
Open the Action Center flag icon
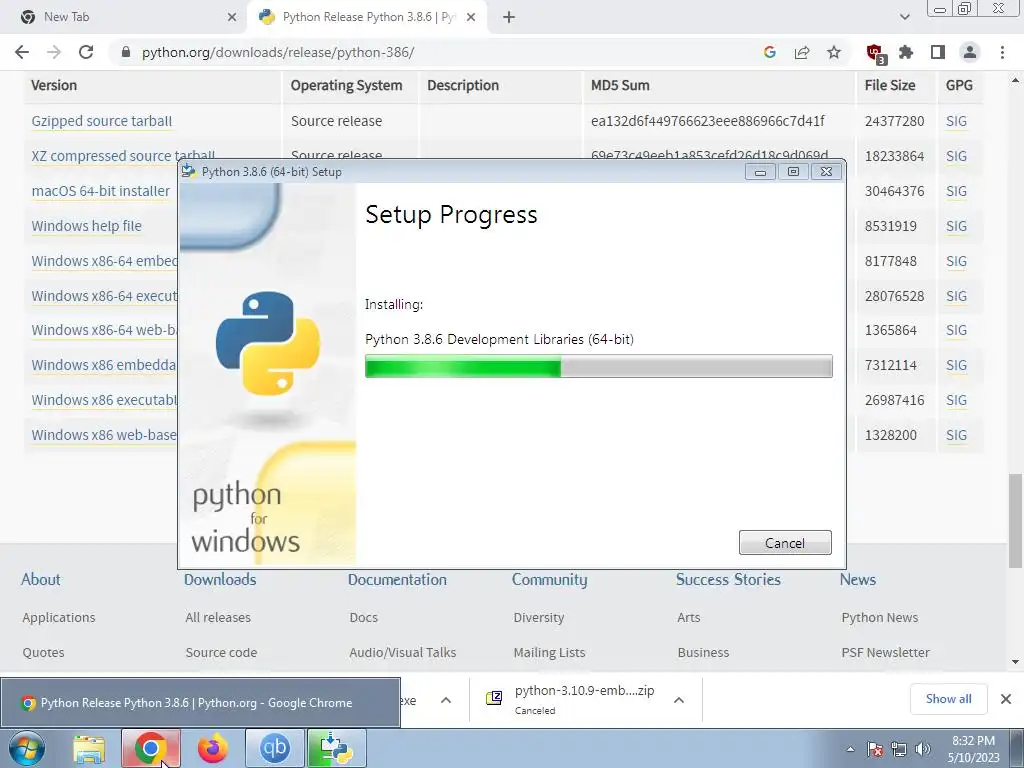point(876,749)
